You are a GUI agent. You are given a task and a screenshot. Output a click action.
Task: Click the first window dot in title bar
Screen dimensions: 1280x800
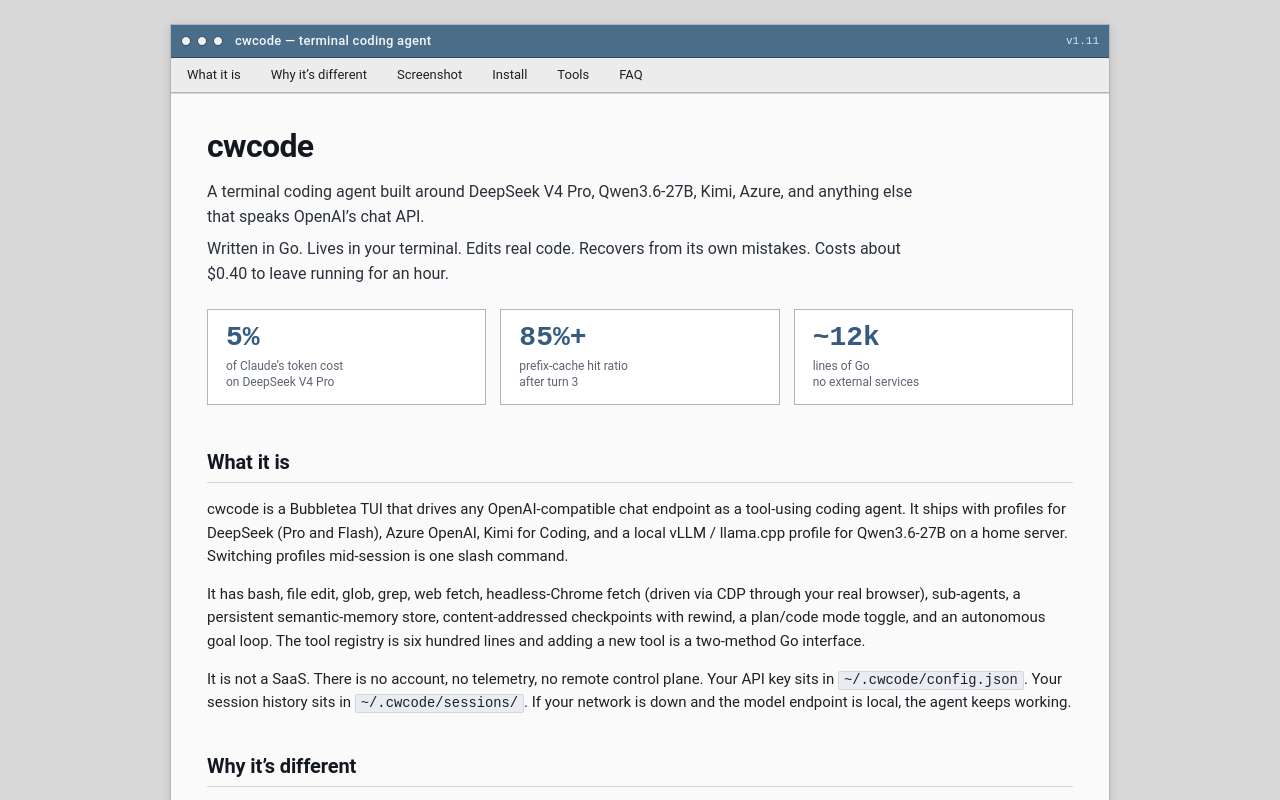(186, 41)
